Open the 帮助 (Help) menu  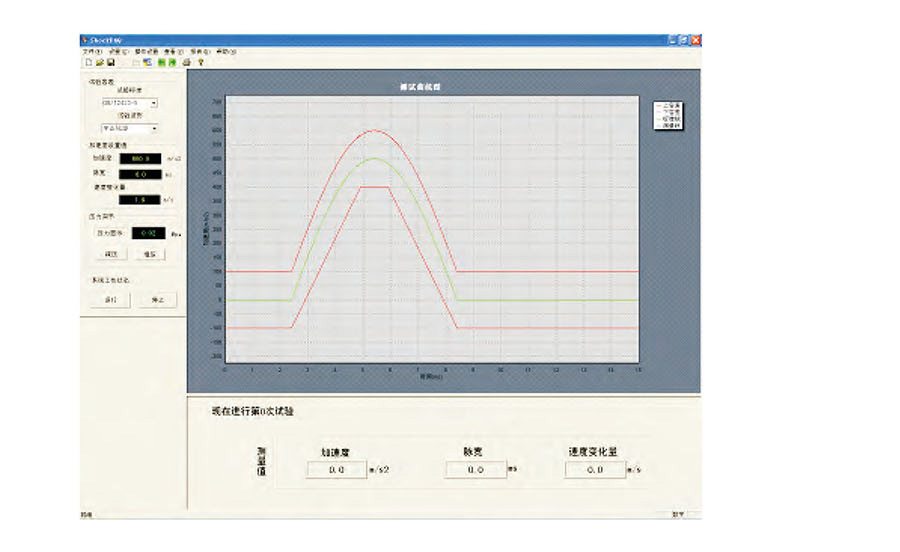pyautogui.click(x=225, y=50)
